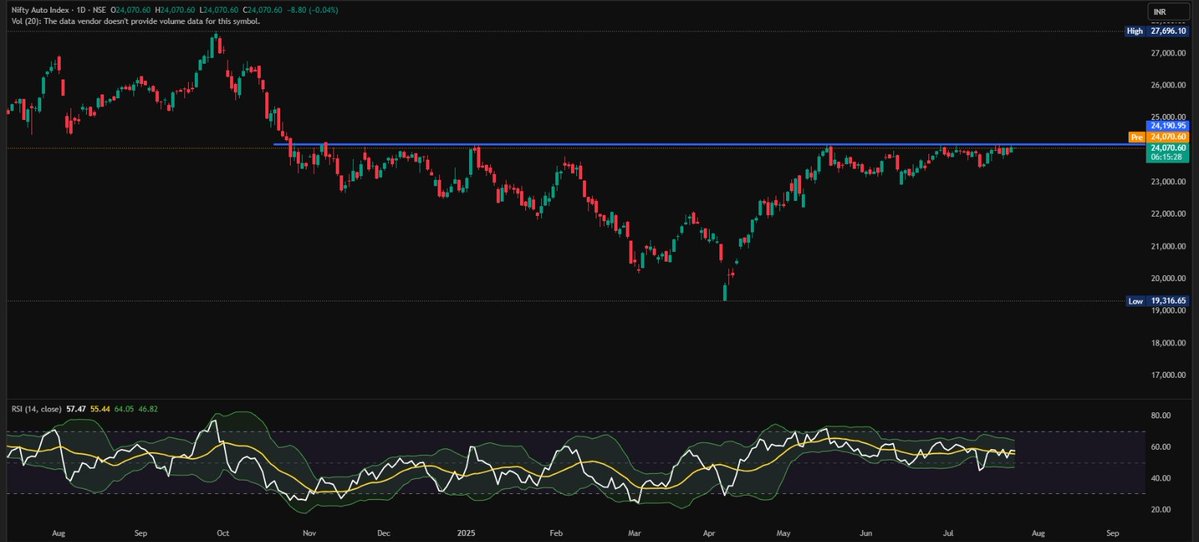Click the 22,000.00 price axis label
This screenshot has width=1199, height=542.
coord(1168,214)
